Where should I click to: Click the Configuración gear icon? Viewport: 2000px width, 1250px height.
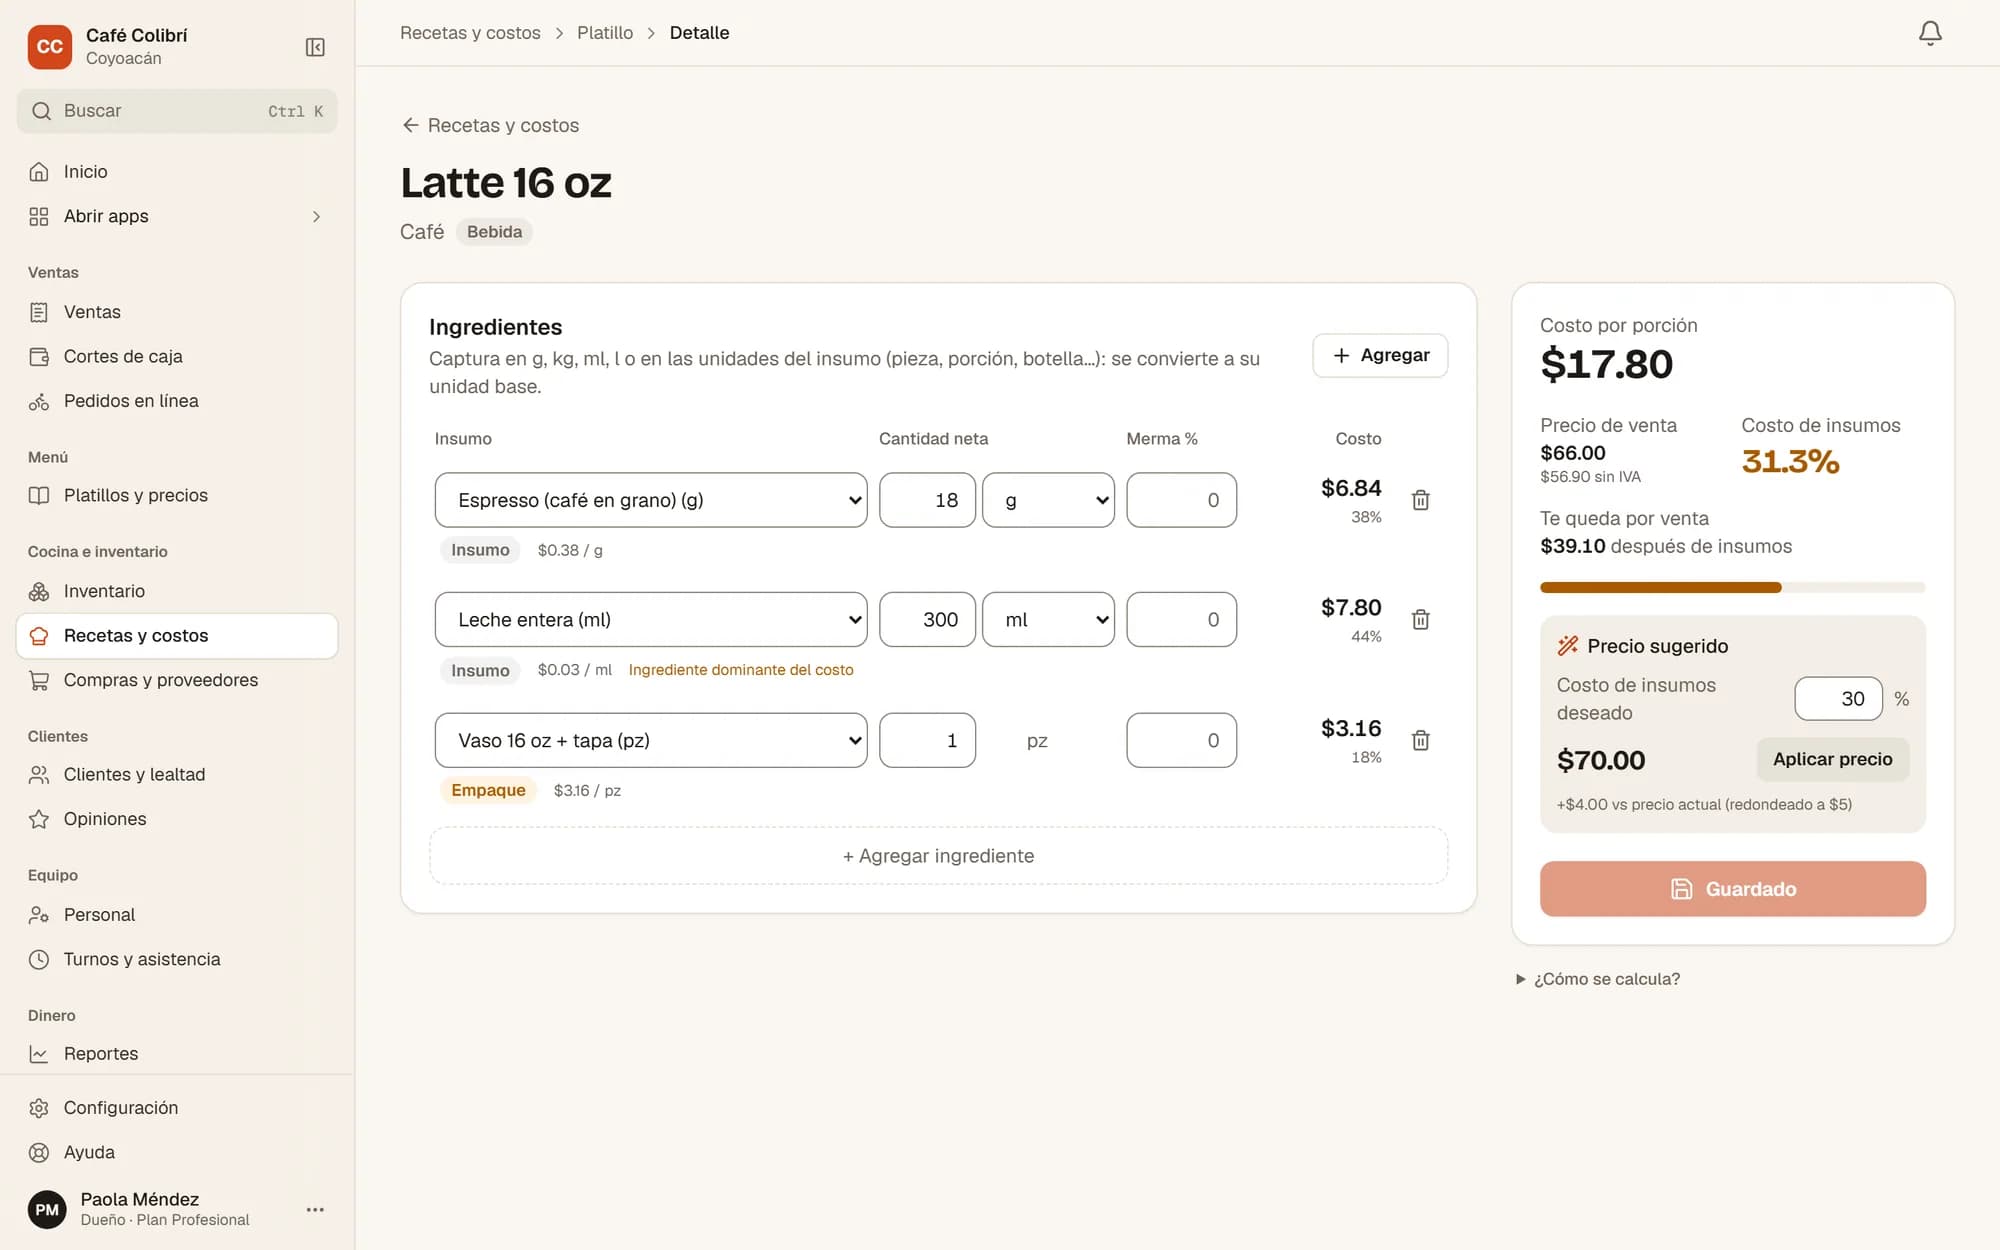point(39,1108)
